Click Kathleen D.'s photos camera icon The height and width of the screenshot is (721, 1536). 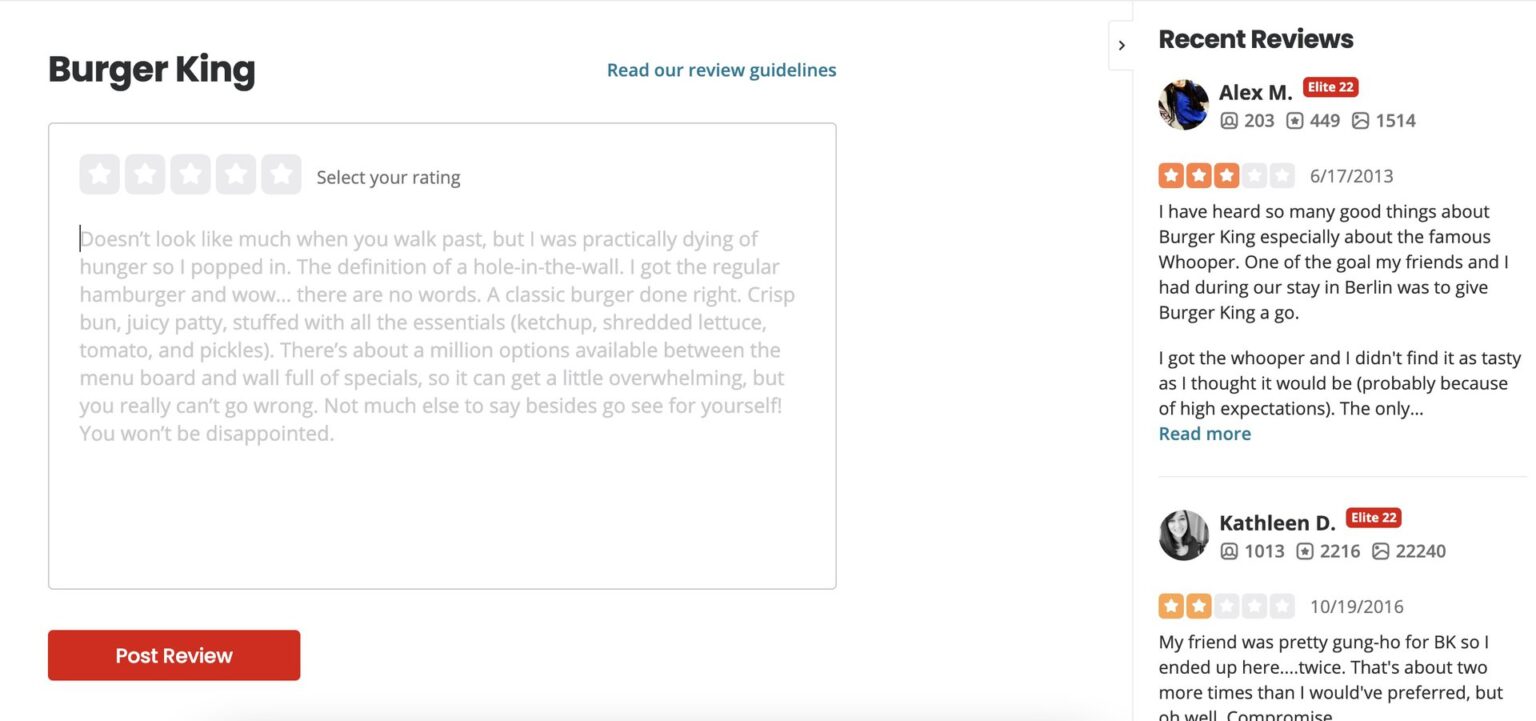coord(1383,551)
